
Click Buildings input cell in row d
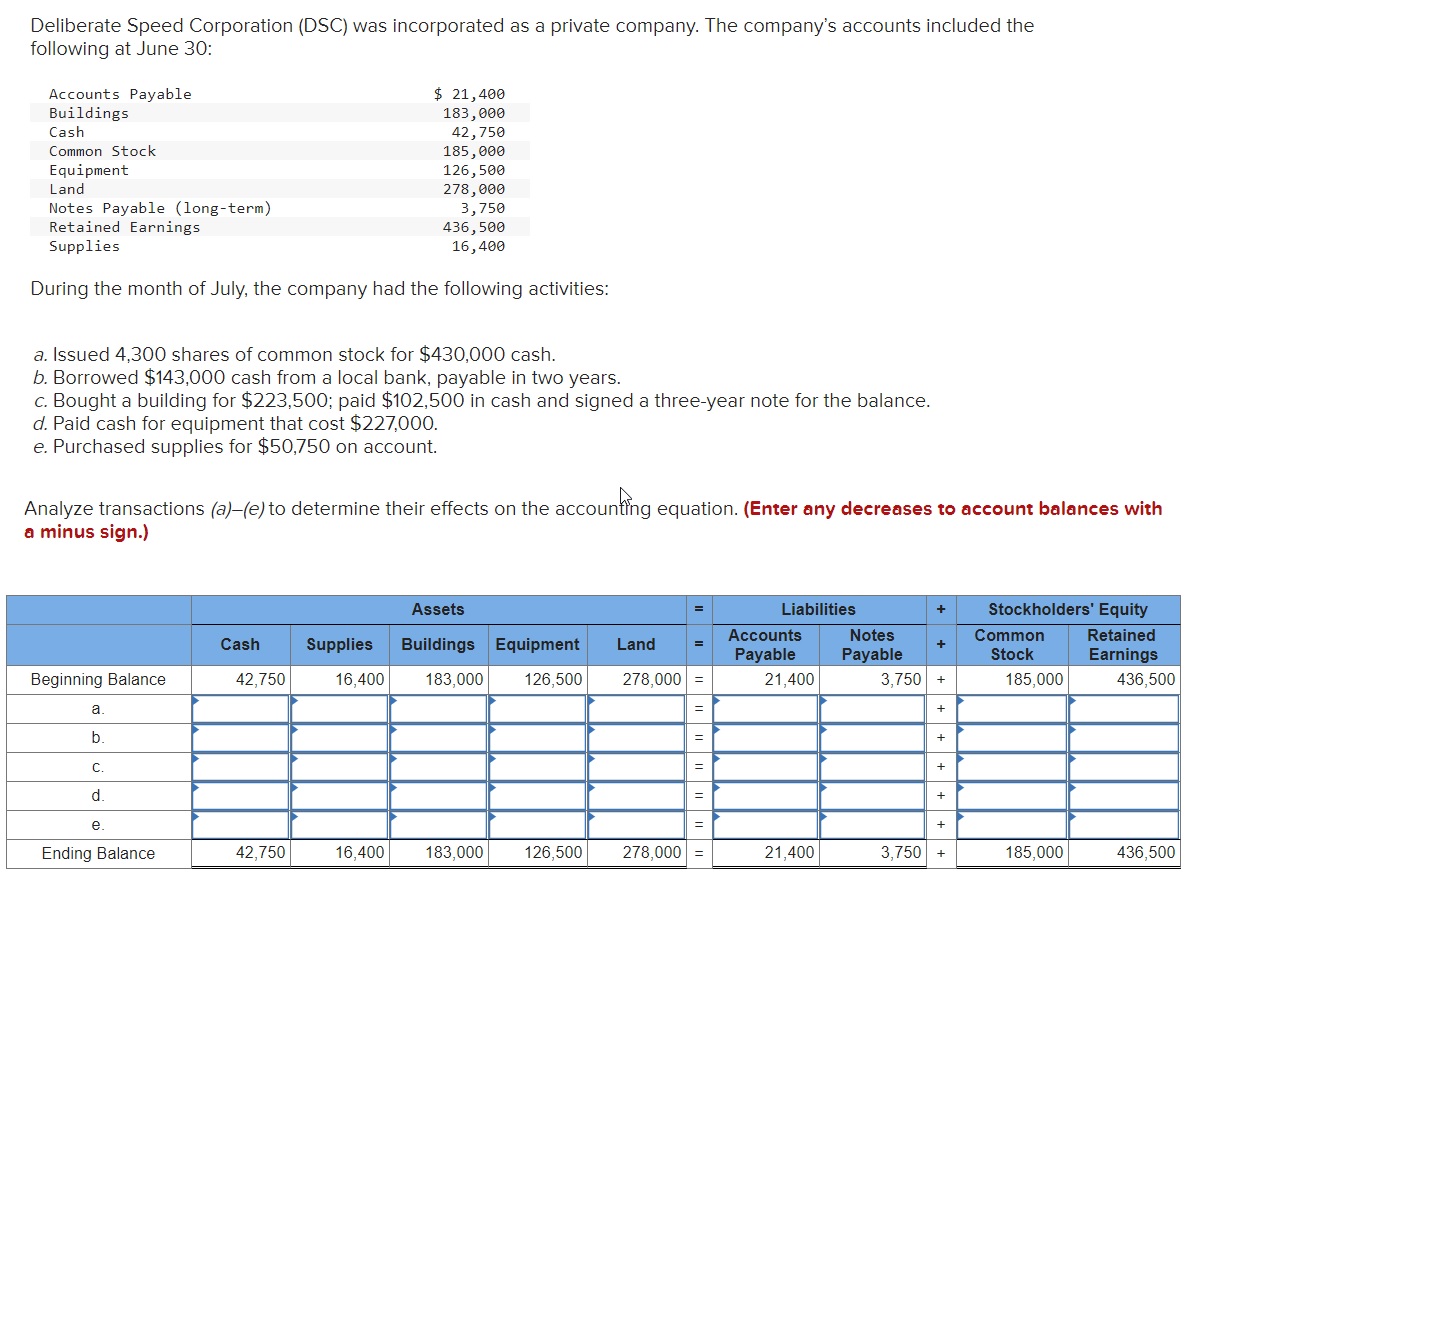[438, 796]
